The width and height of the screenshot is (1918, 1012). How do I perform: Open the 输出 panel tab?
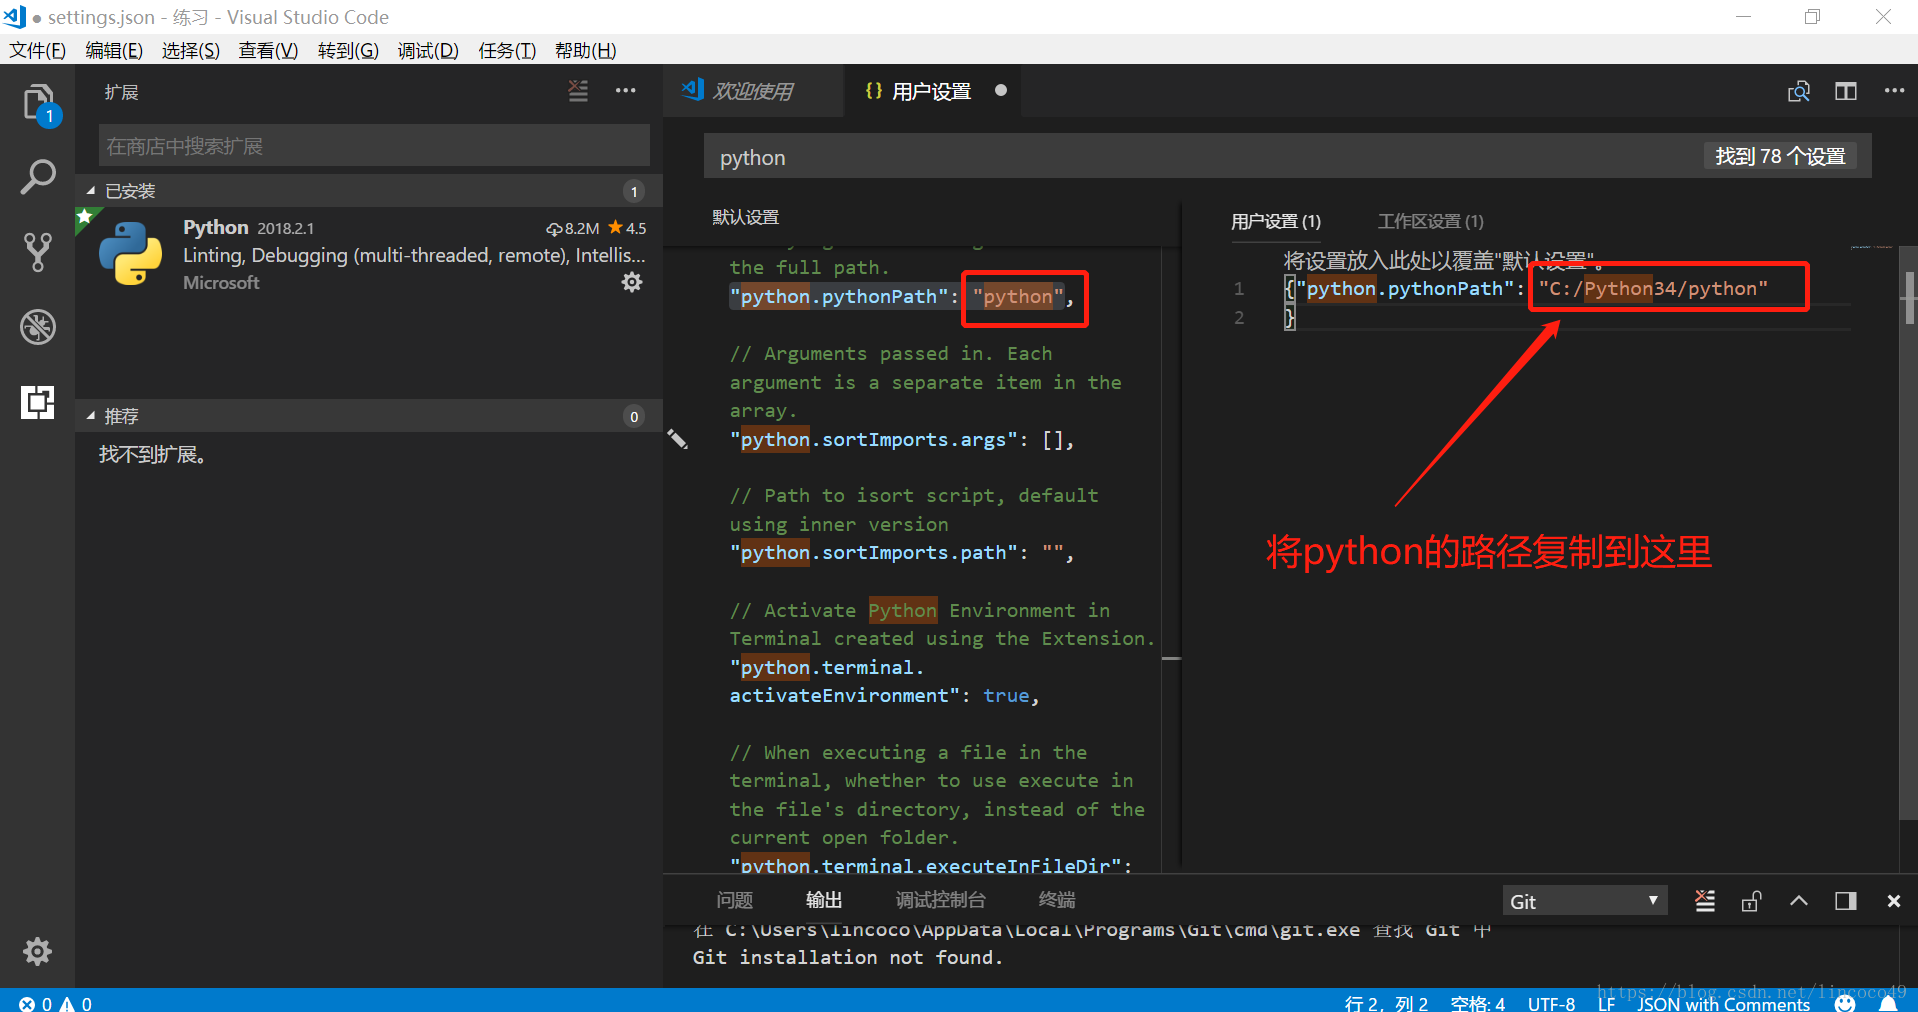[824, 900]
